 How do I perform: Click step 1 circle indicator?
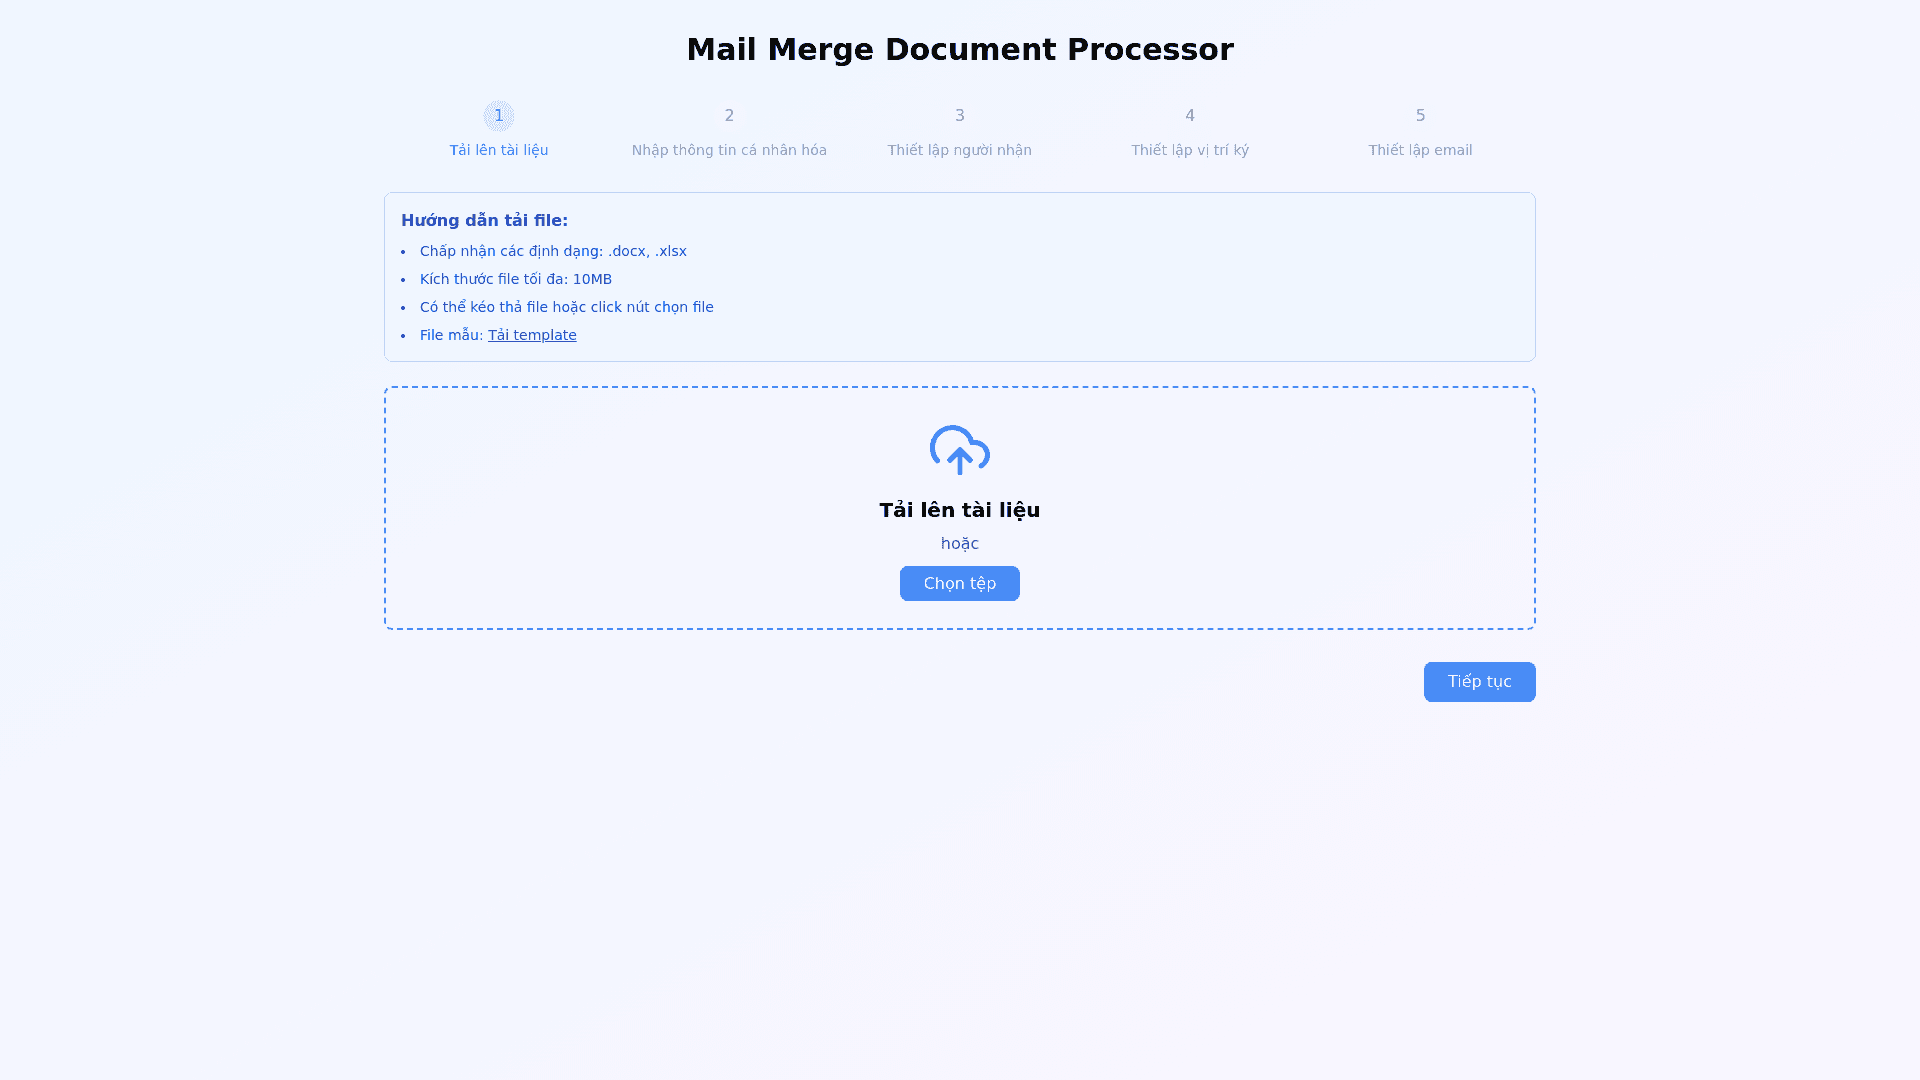(x=499, y=116)
